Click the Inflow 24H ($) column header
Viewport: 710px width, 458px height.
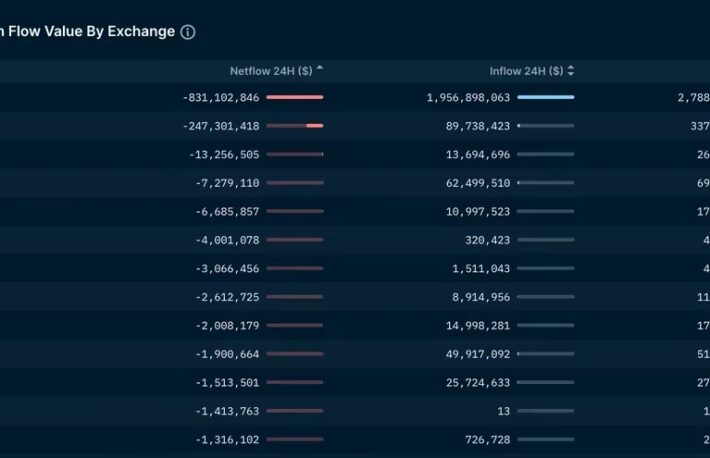click(526, 71)
